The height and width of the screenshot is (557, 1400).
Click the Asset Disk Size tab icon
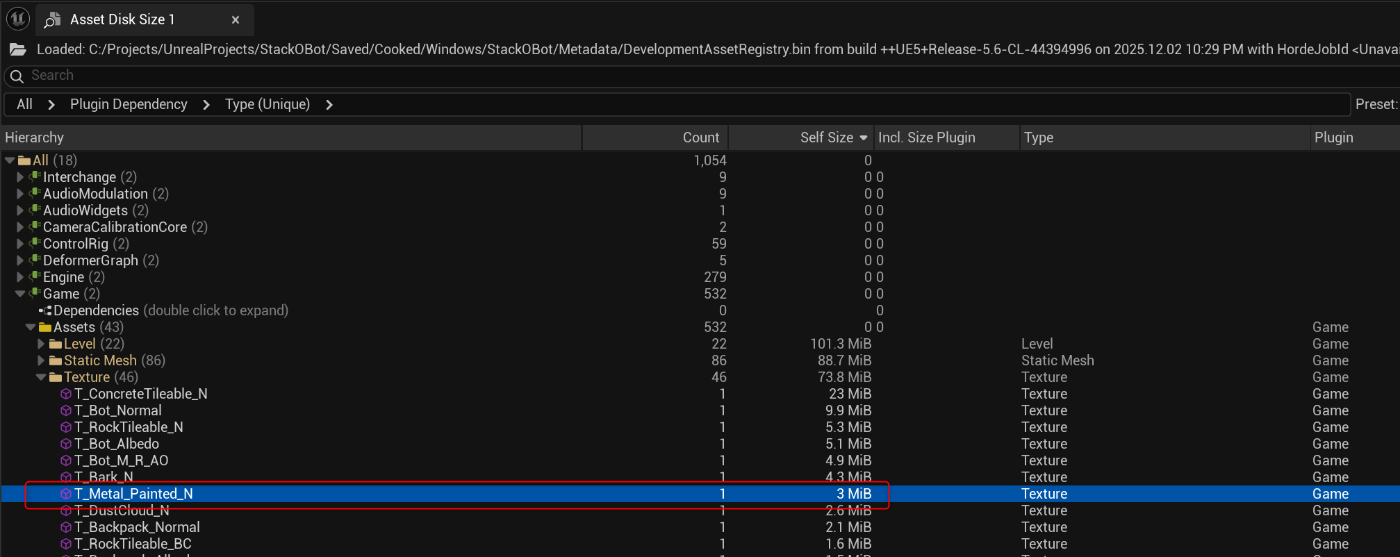pos(52,20)
